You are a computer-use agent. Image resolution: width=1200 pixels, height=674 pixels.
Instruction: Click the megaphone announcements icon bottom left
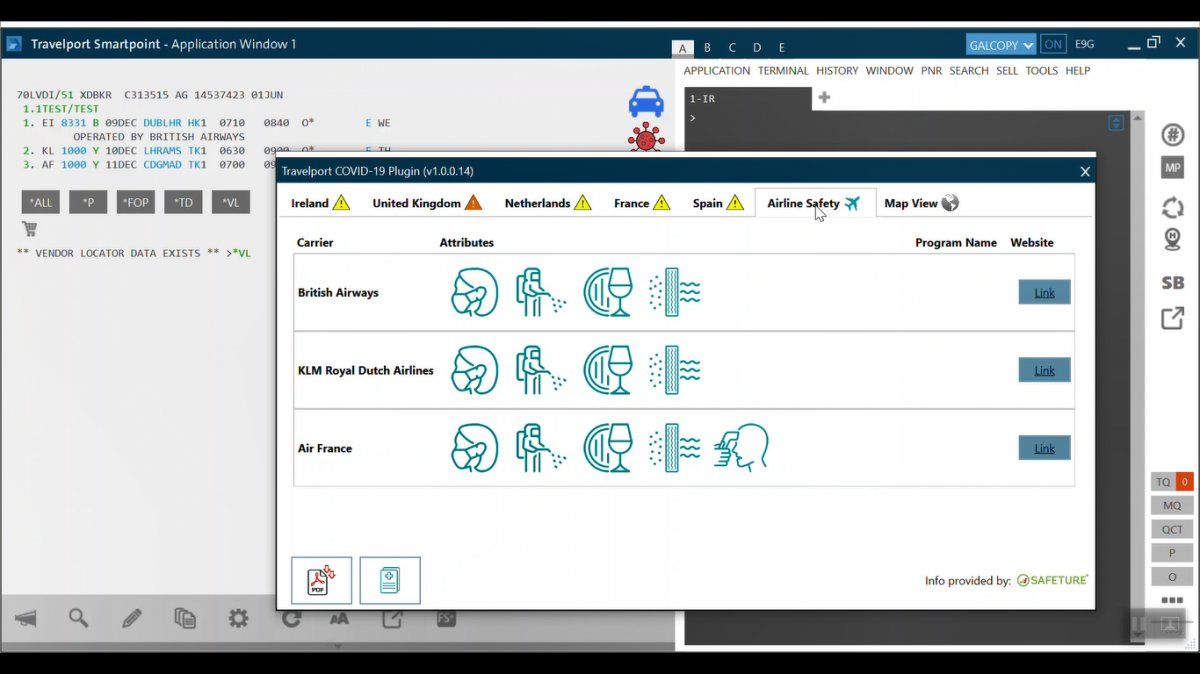coord(25,617)
